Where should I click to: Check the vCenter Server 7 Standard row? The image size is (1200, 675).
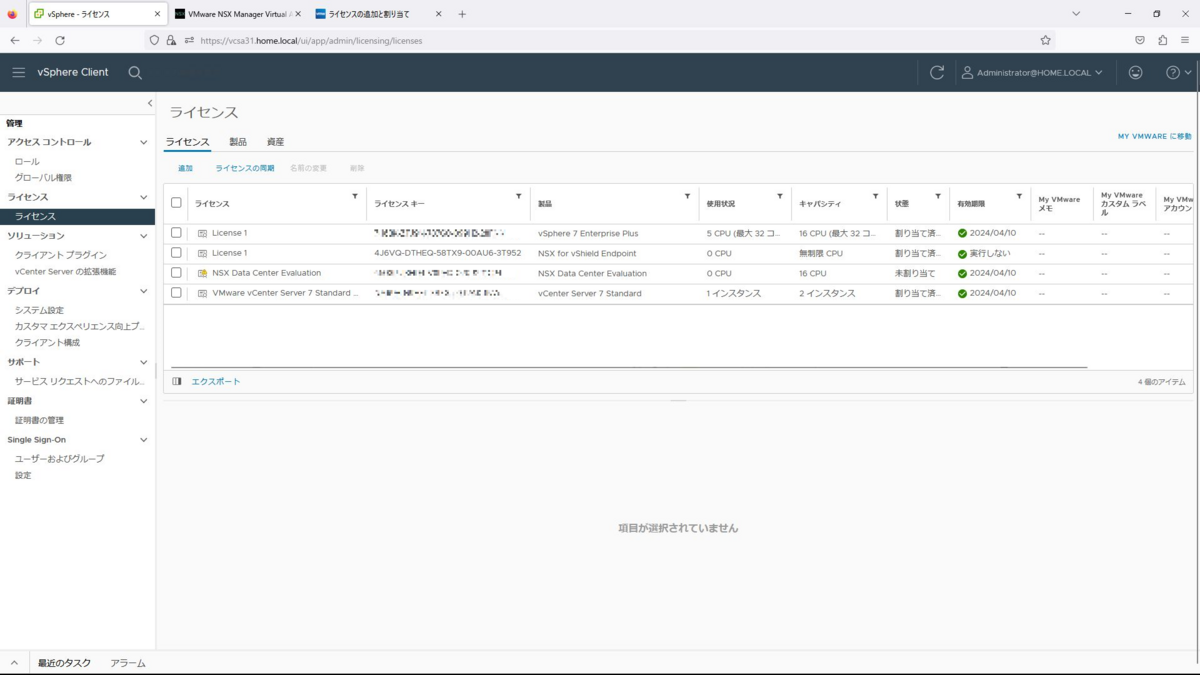176,293
